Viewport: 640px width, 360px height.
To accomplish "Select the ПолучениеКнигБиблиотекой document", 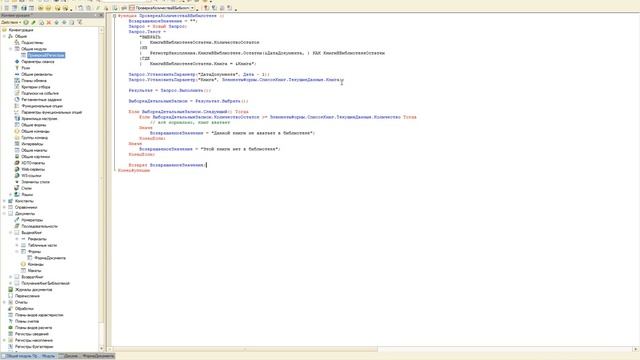I will (x=45, y=283).
